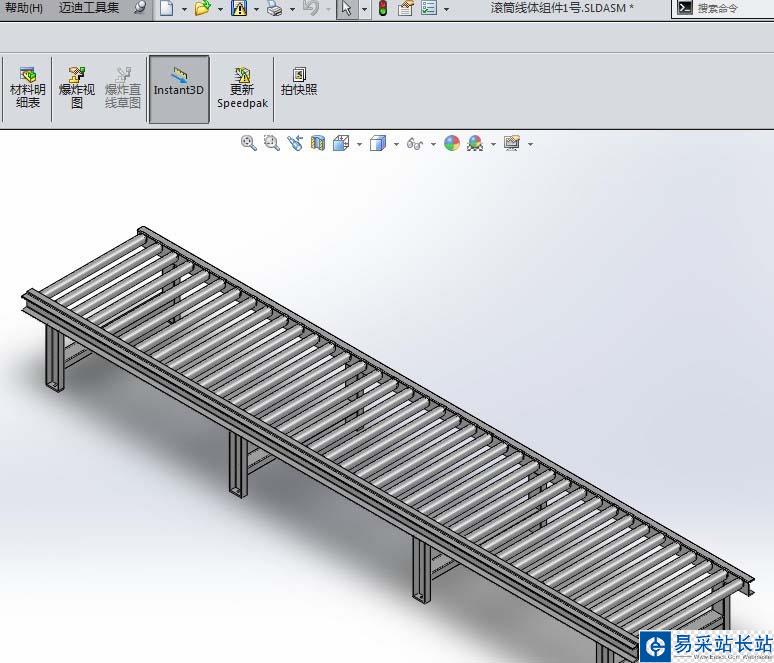Click the 材料明细表 bill of materials button
774x663 pixels.
(x=28, y=88)
